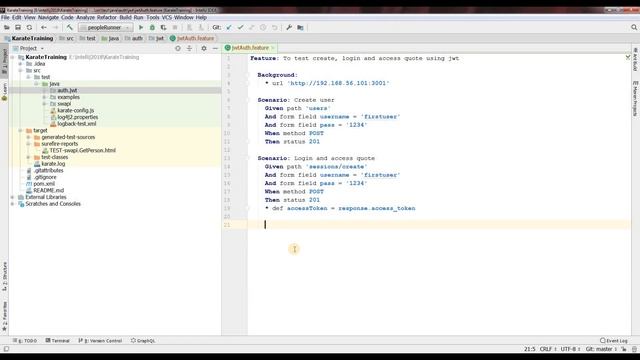This screenshot has height=360, width=640.
Task: Click the Git revert arrow icon
Action: [x=275, y=27]
